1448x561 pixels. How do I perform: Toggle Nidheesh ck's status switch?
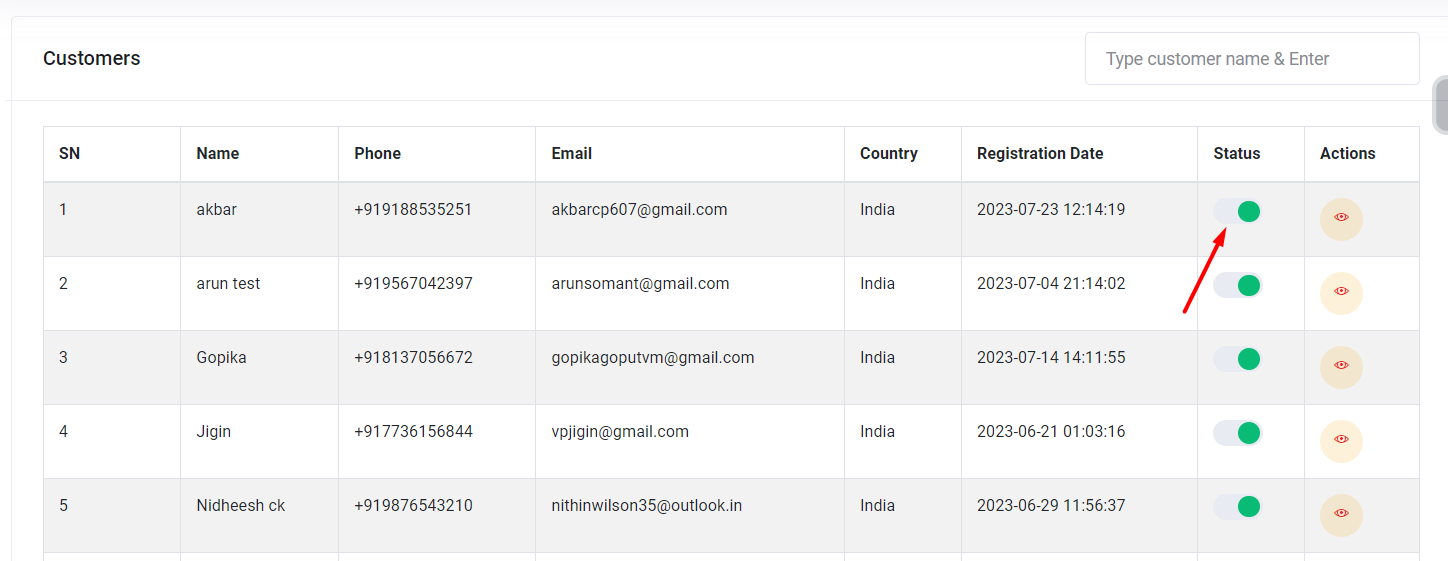[x=1238, y=507]
